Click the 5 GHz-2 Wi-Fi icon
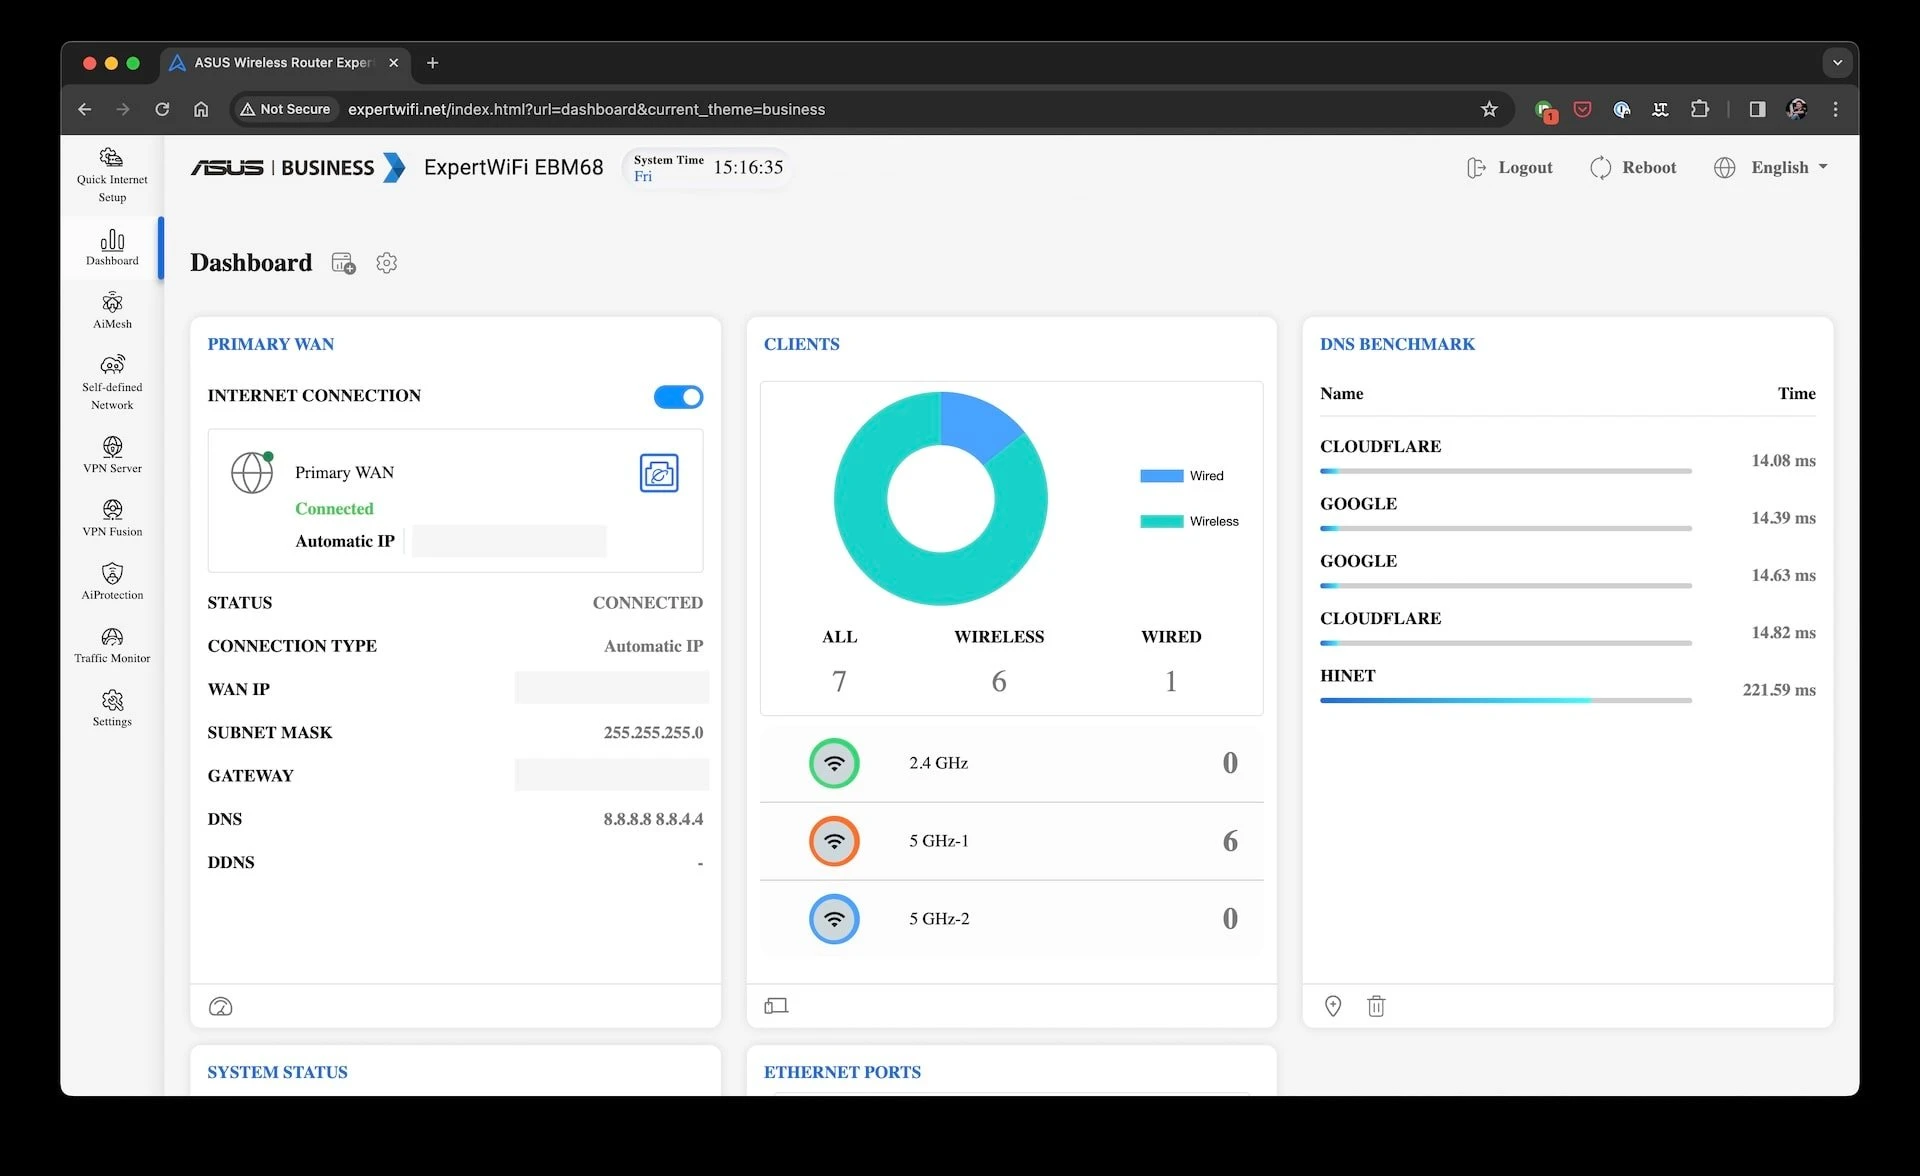Viewport: 1920px width, 1176px height. (834, 919)
